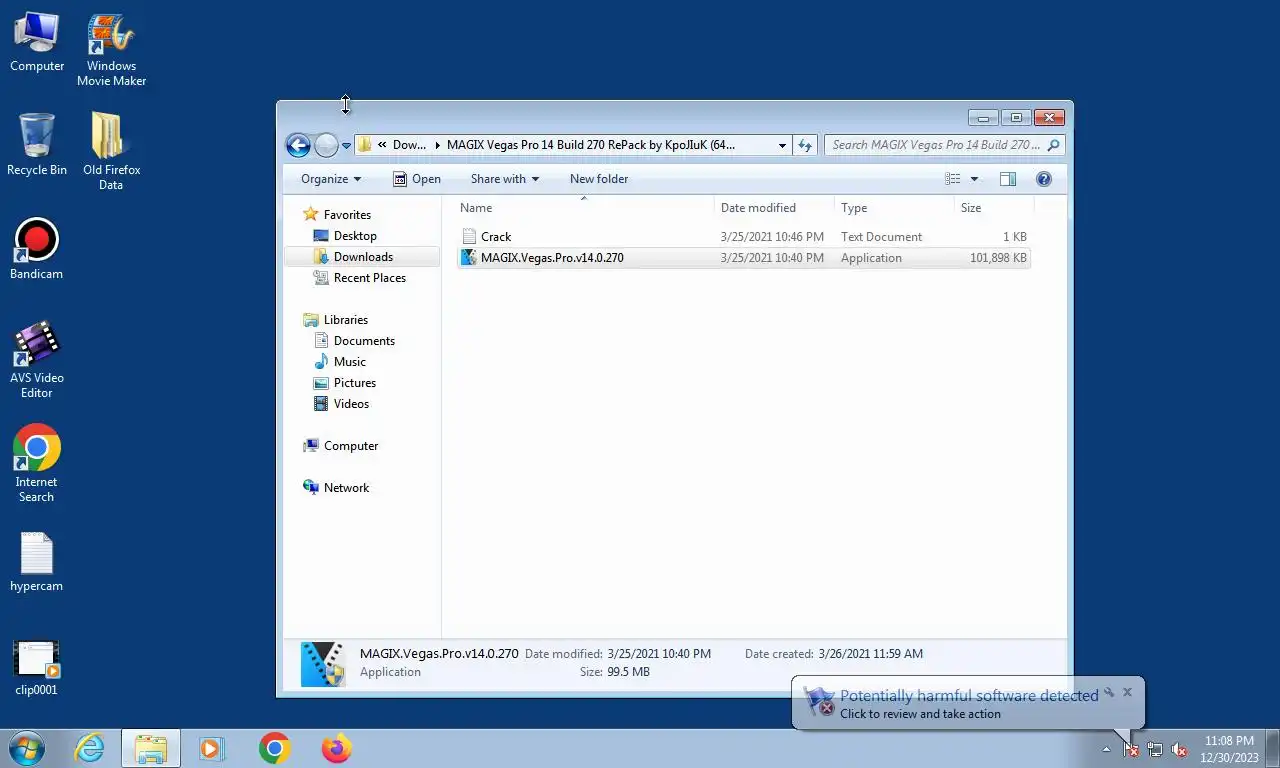Screen dimensions: 1280x768
Task: Sort by Date modified column
Action: 775,208
